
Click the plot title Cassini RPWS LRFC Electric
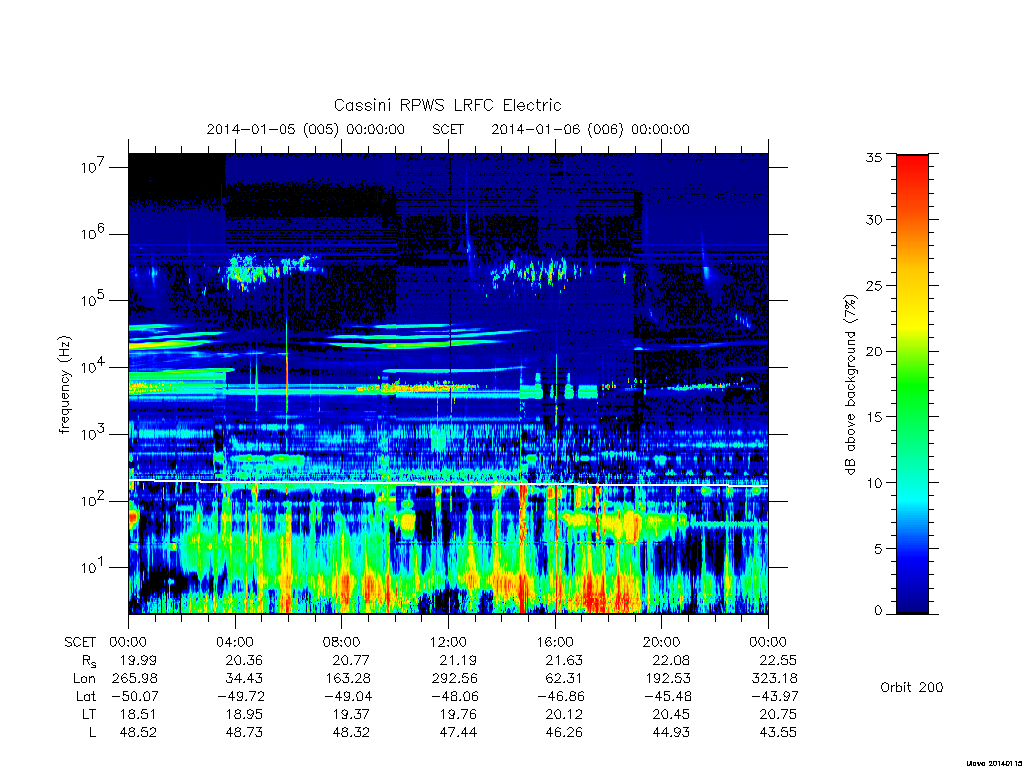(x=447, y=105)
